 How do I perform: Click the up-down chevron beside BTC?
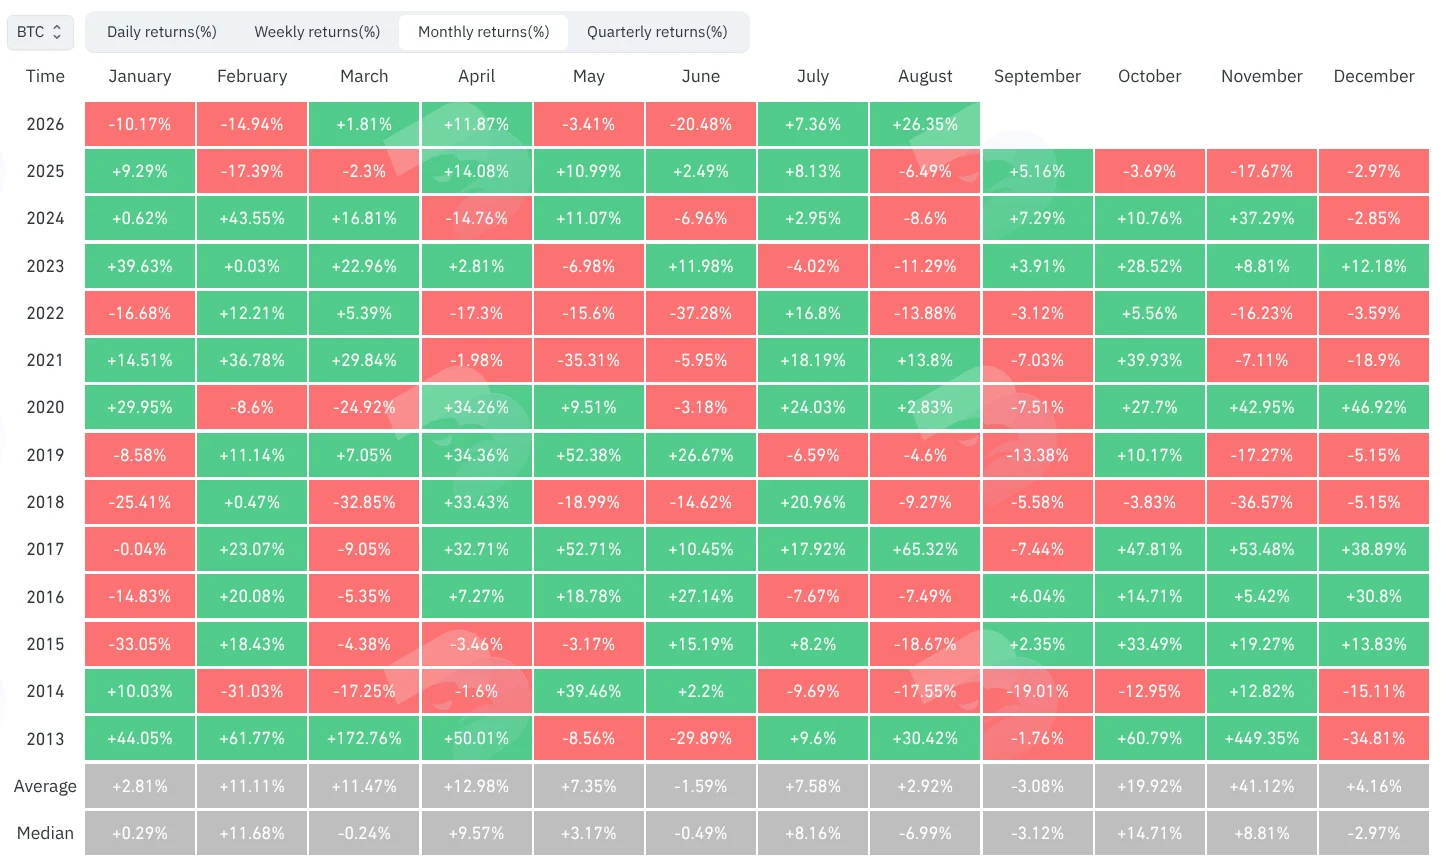coord(57,32)
